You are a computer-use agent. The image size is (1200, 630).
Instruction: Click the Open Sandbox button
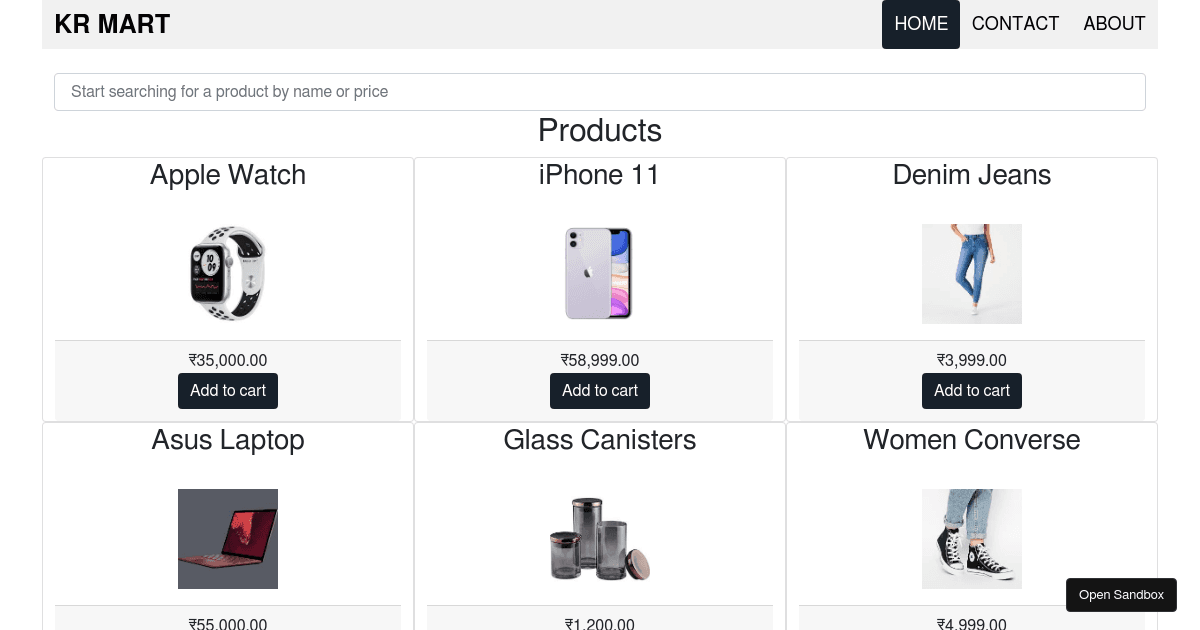point(1121,595)
